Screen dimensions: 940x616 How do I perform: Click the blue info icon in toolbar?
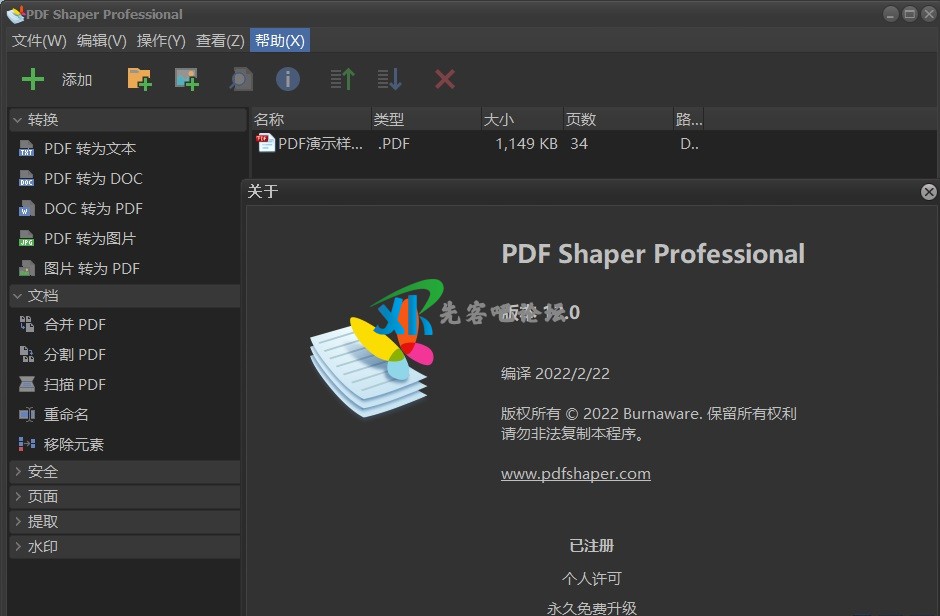[288, 79]
